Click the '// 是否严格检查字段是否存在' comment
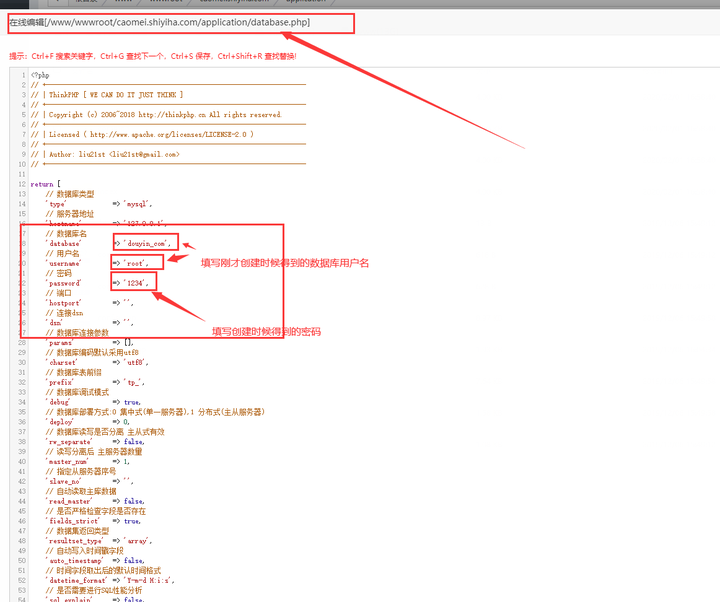This screenshot has height=602, width=720. [x=96, y=512]
